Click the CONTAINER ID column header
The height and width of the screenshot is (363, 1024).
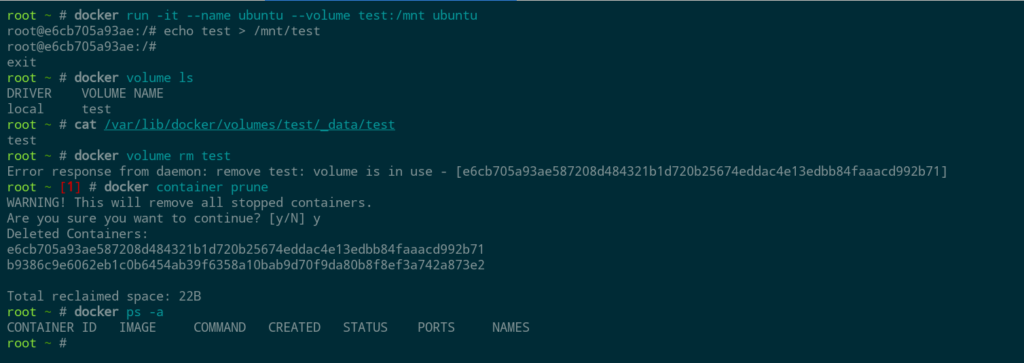pos(52,328)
